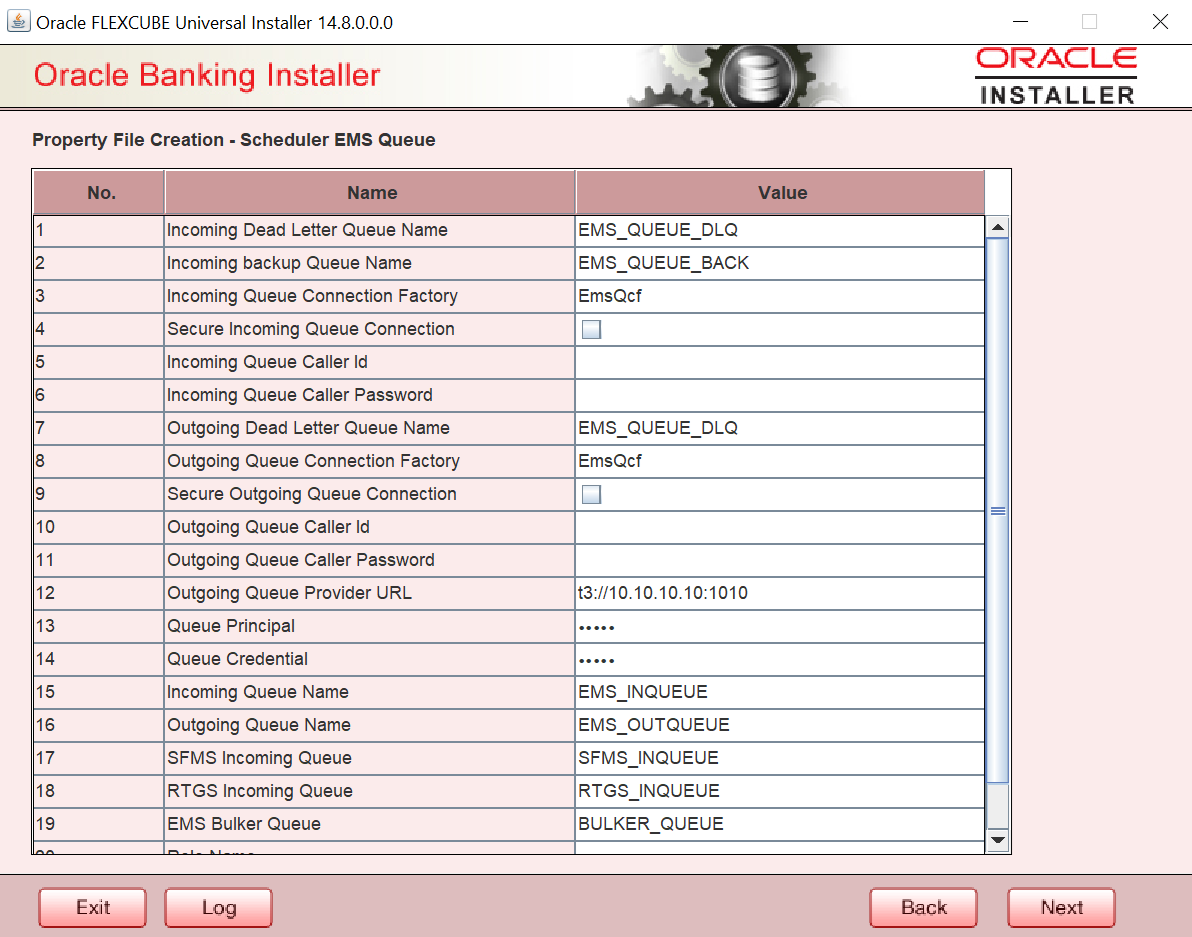Close the installer window
Screen dimensions: 1192x937
click(1159, 21)
